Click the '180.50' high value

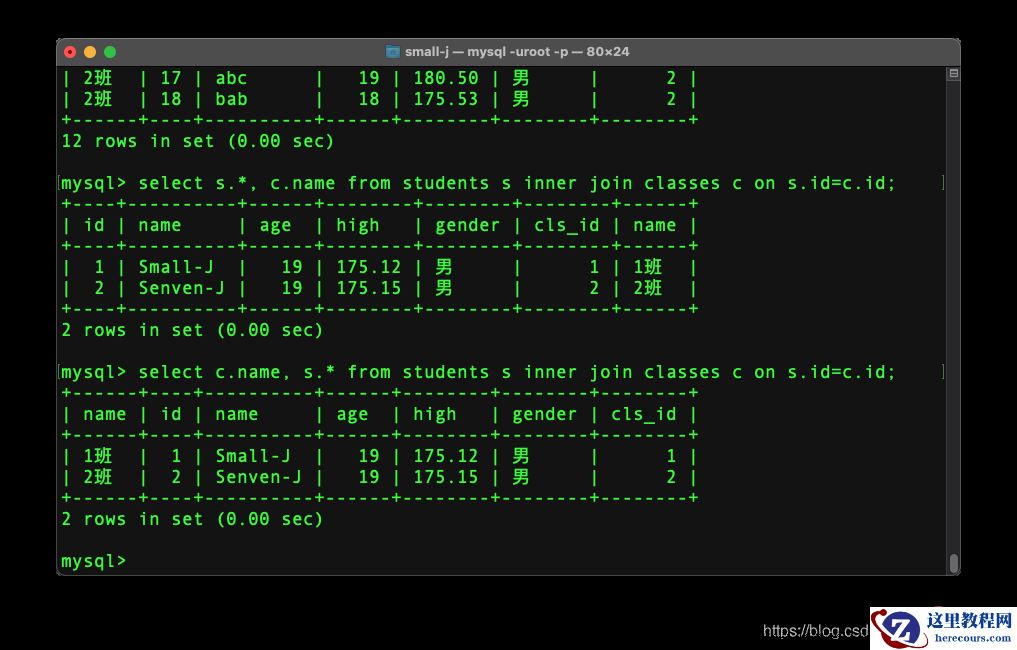click(446, 78)
